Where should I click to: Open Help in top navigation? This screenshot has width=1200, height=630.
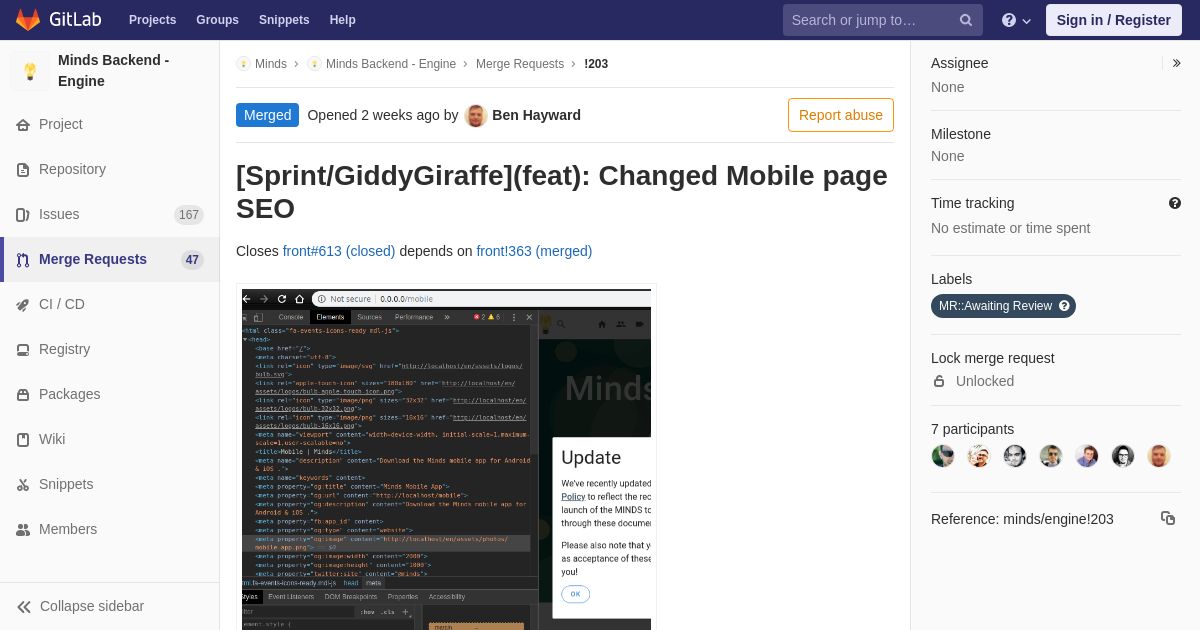(x=343, y=20)
